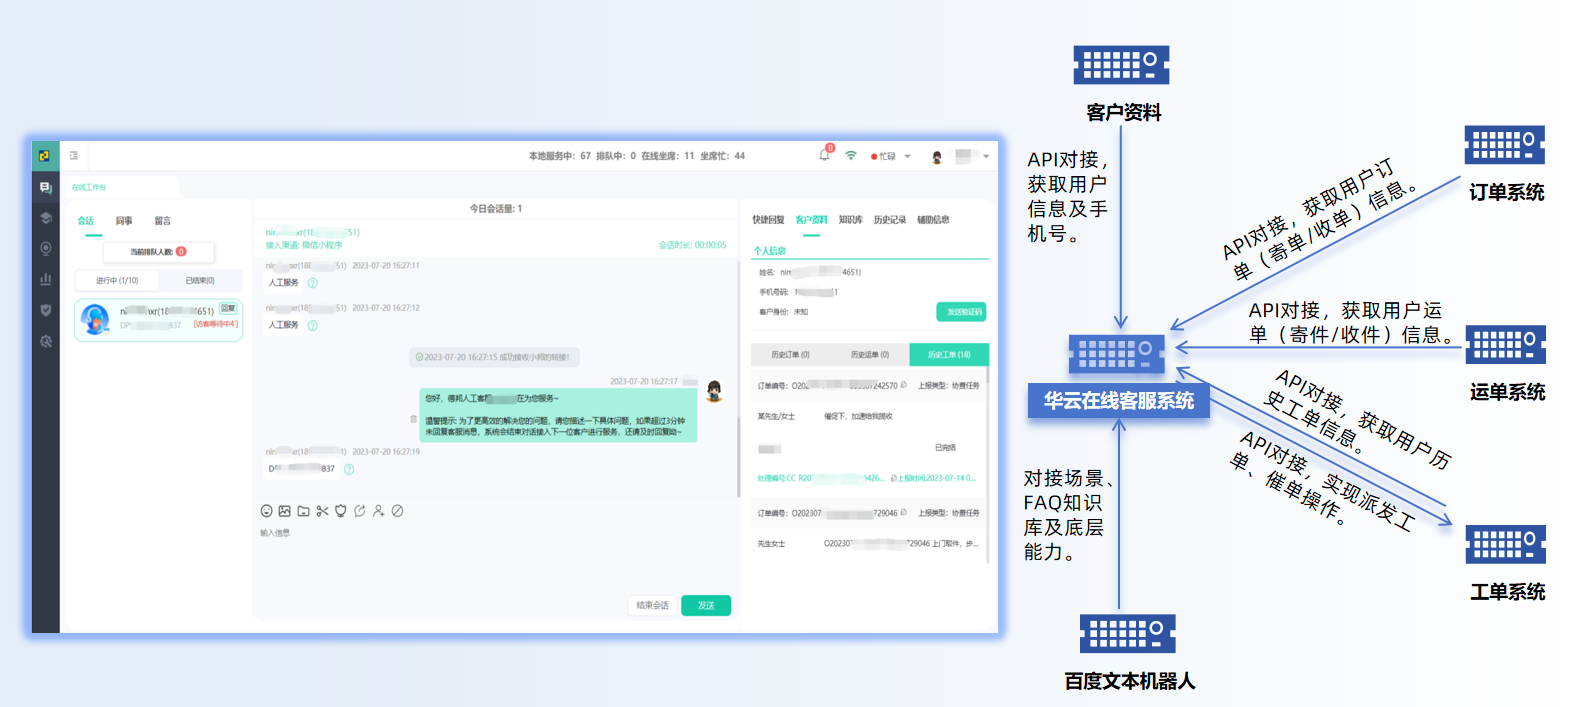Image resolution: width=1575 pixels, height=707 pixels.
Task: Switch to 已结束(0) sessions
Action: (x=200, y=281)
